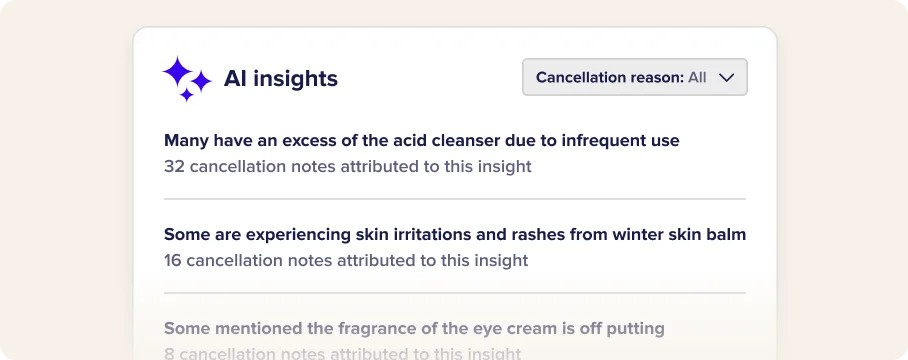Click the 'Cancellation reason:' label text
Viewport: 908px width, 360px height.
click(610, 78)
